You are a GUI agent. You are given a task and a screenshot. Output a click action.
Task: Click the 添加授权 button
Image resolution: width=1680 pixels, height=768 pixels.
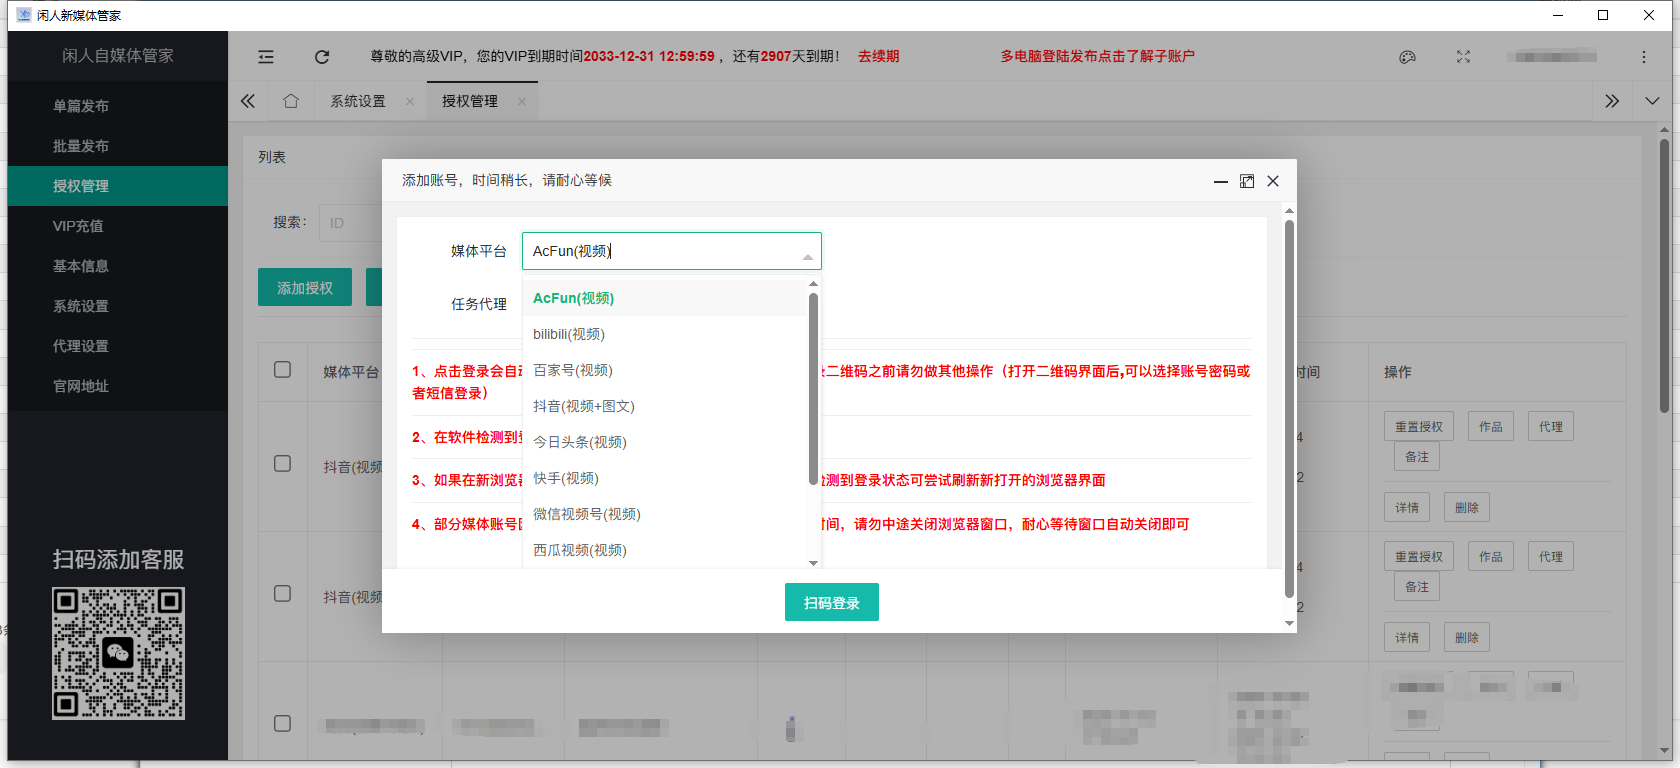(x=305, y=287)
